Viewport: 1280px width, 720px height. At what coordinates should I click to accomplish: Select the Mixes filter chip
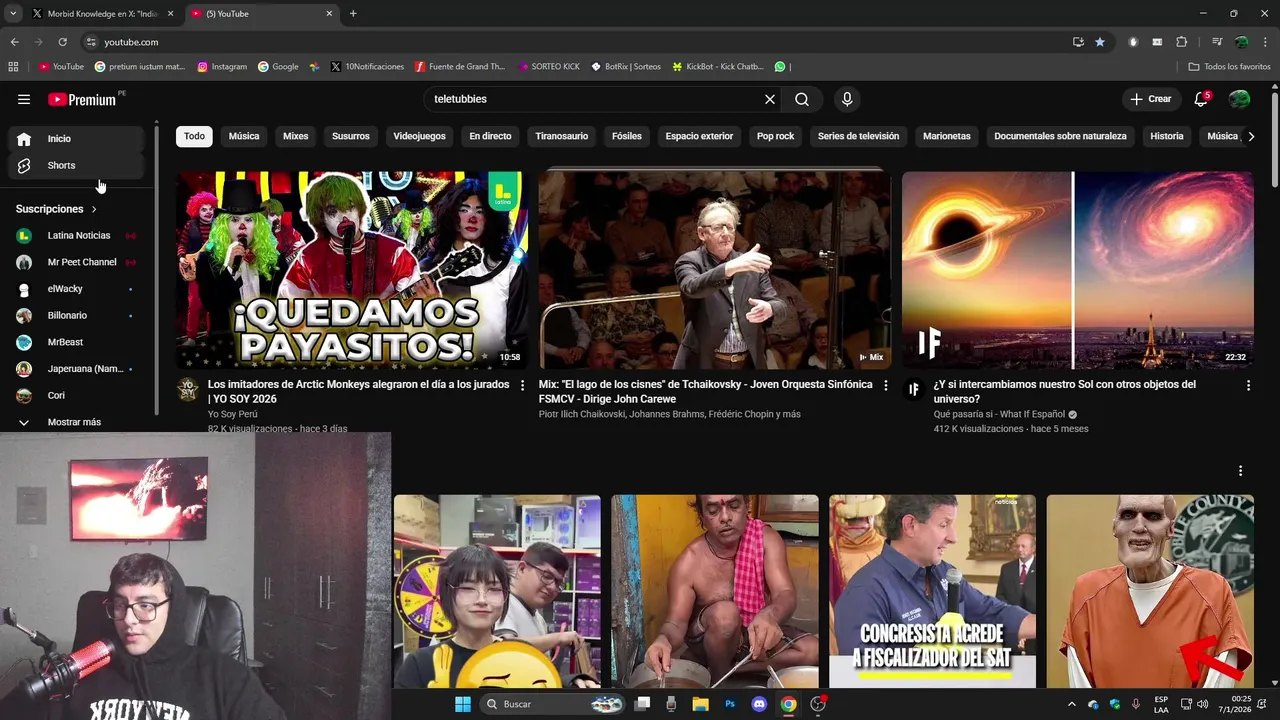click(x=296, y=136)
